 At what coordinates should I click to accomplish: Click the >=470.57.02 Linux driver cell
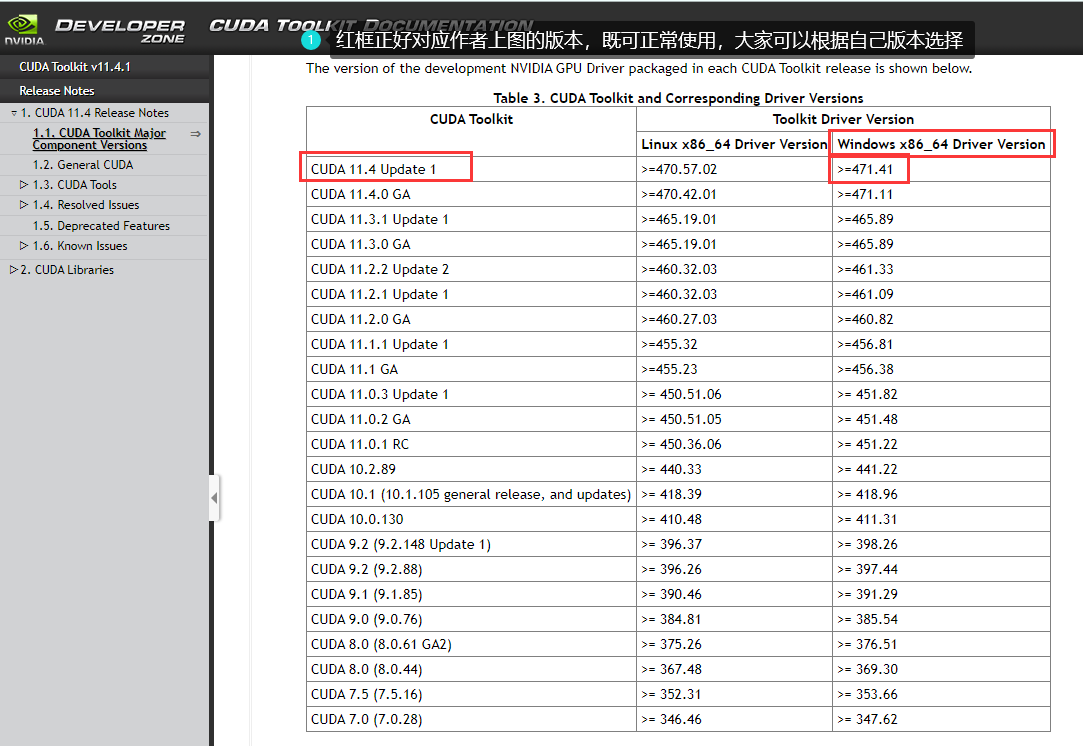734,169
